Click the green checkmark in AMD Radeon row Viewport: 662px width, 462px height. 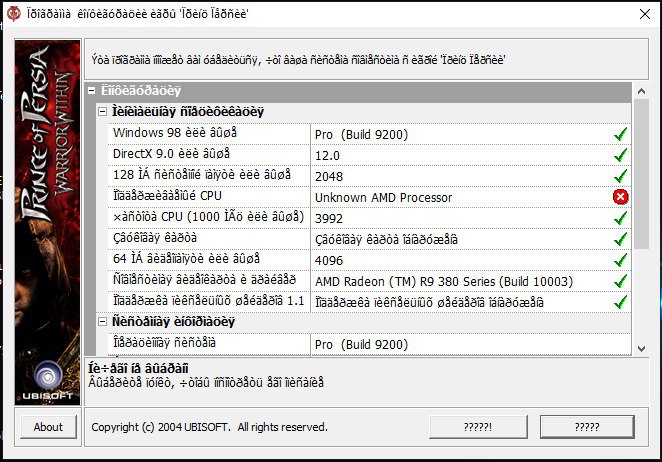621,281
